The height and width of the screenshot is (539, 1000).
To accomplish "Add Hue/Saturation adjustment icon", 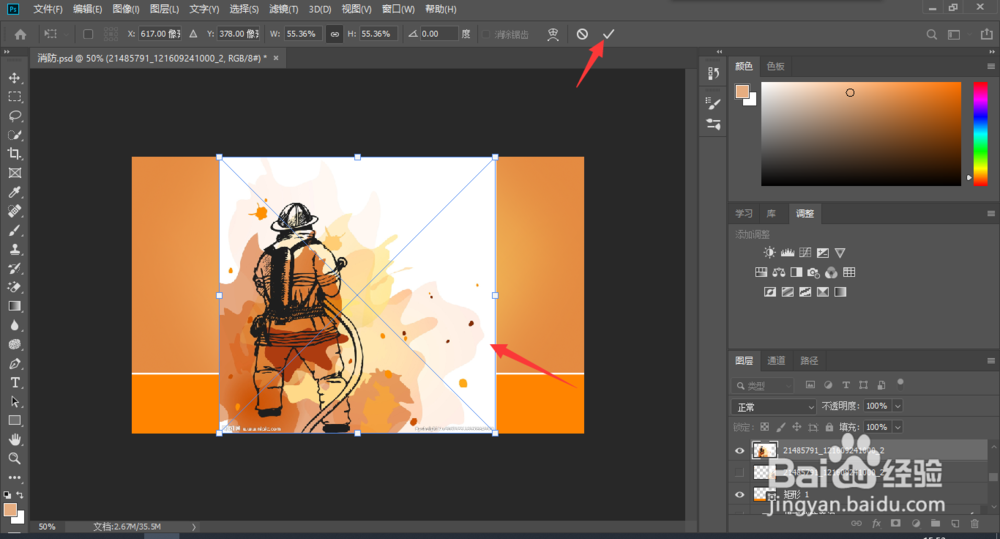I will coord(761,272).
